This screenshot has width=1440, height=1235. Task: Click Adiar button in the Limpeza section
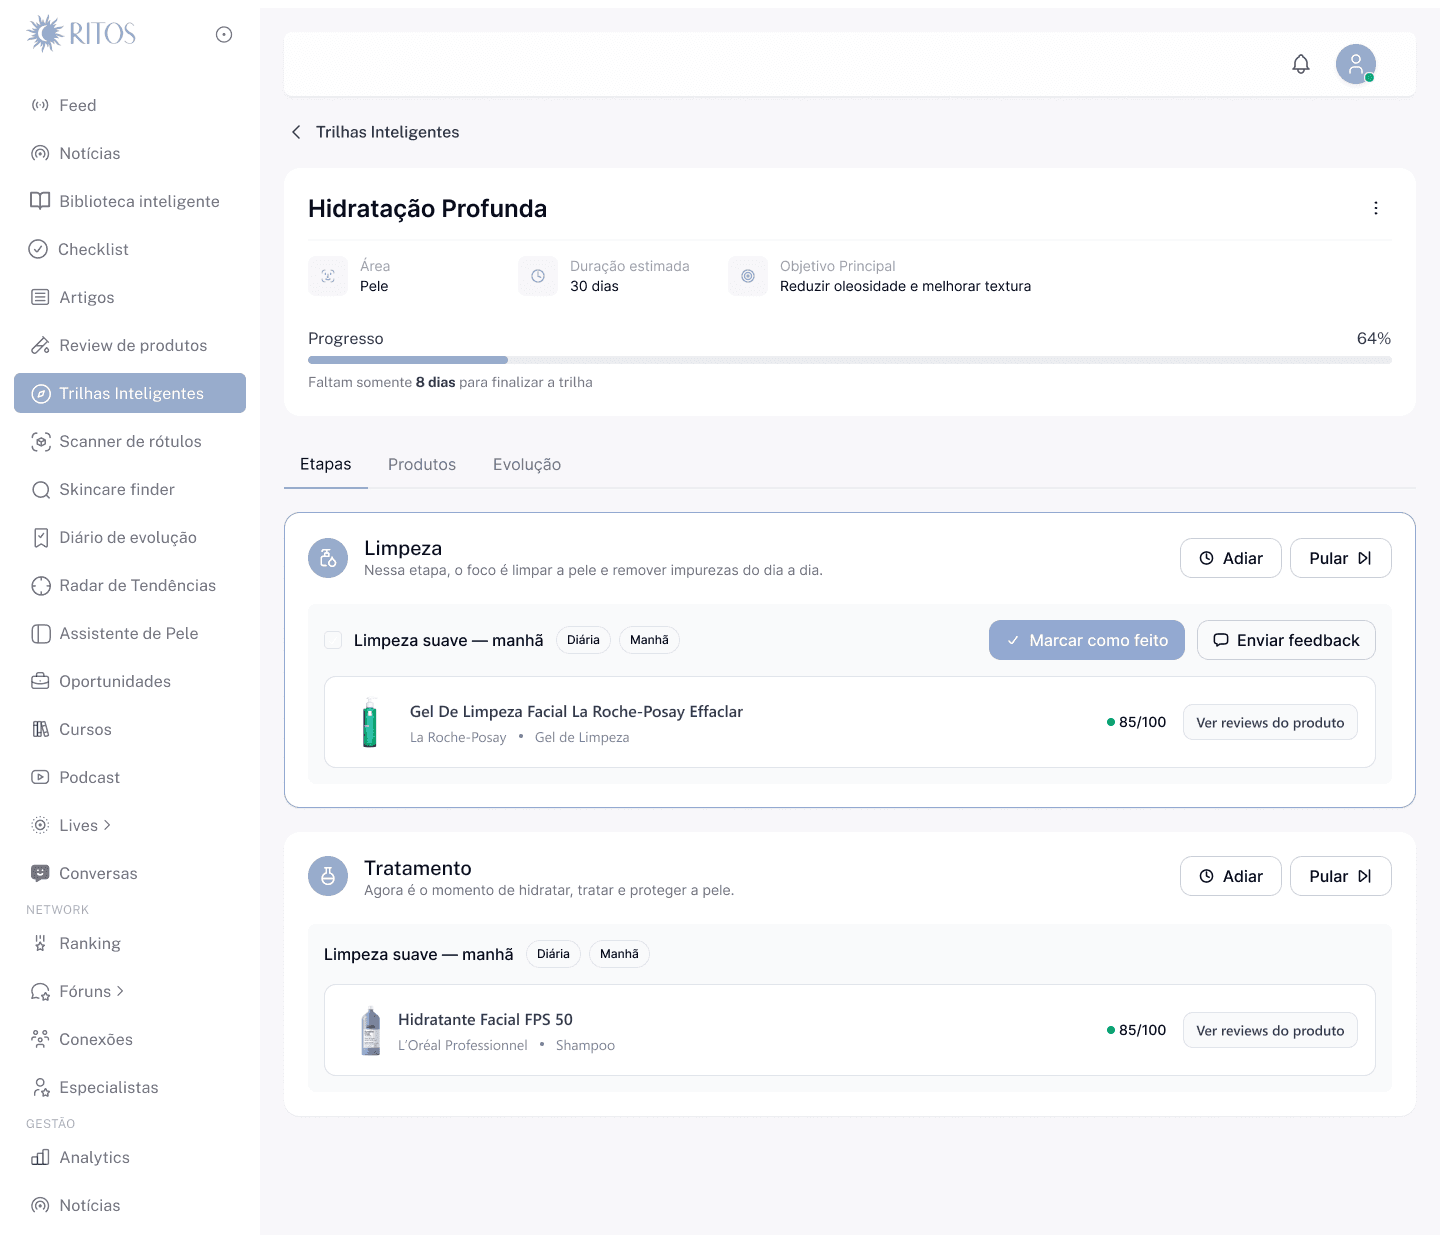point(1231,558)
